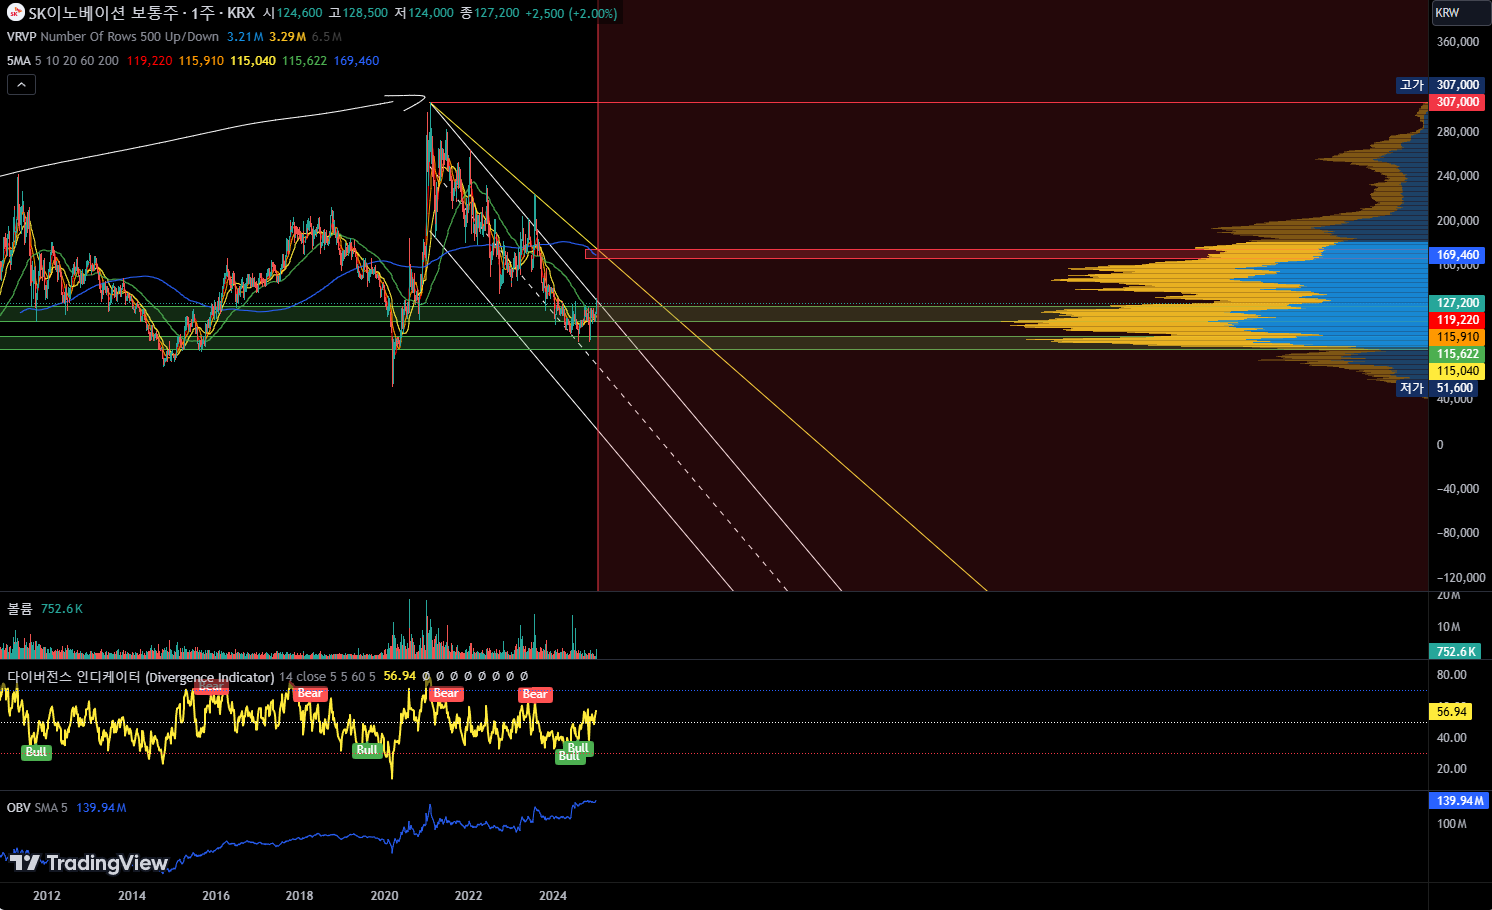Image resolution: width=1492 pixels, height=910 pixels.
Task: Click the red 119,220 axis price label
Action: tap(1457, 320)
